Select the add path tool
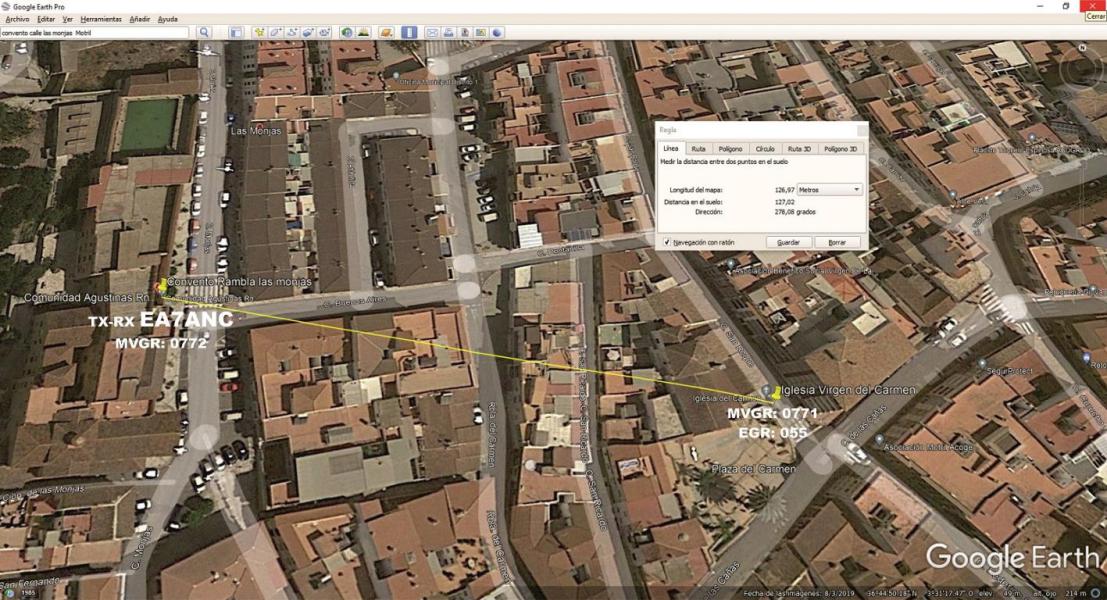 click(291, 32)
